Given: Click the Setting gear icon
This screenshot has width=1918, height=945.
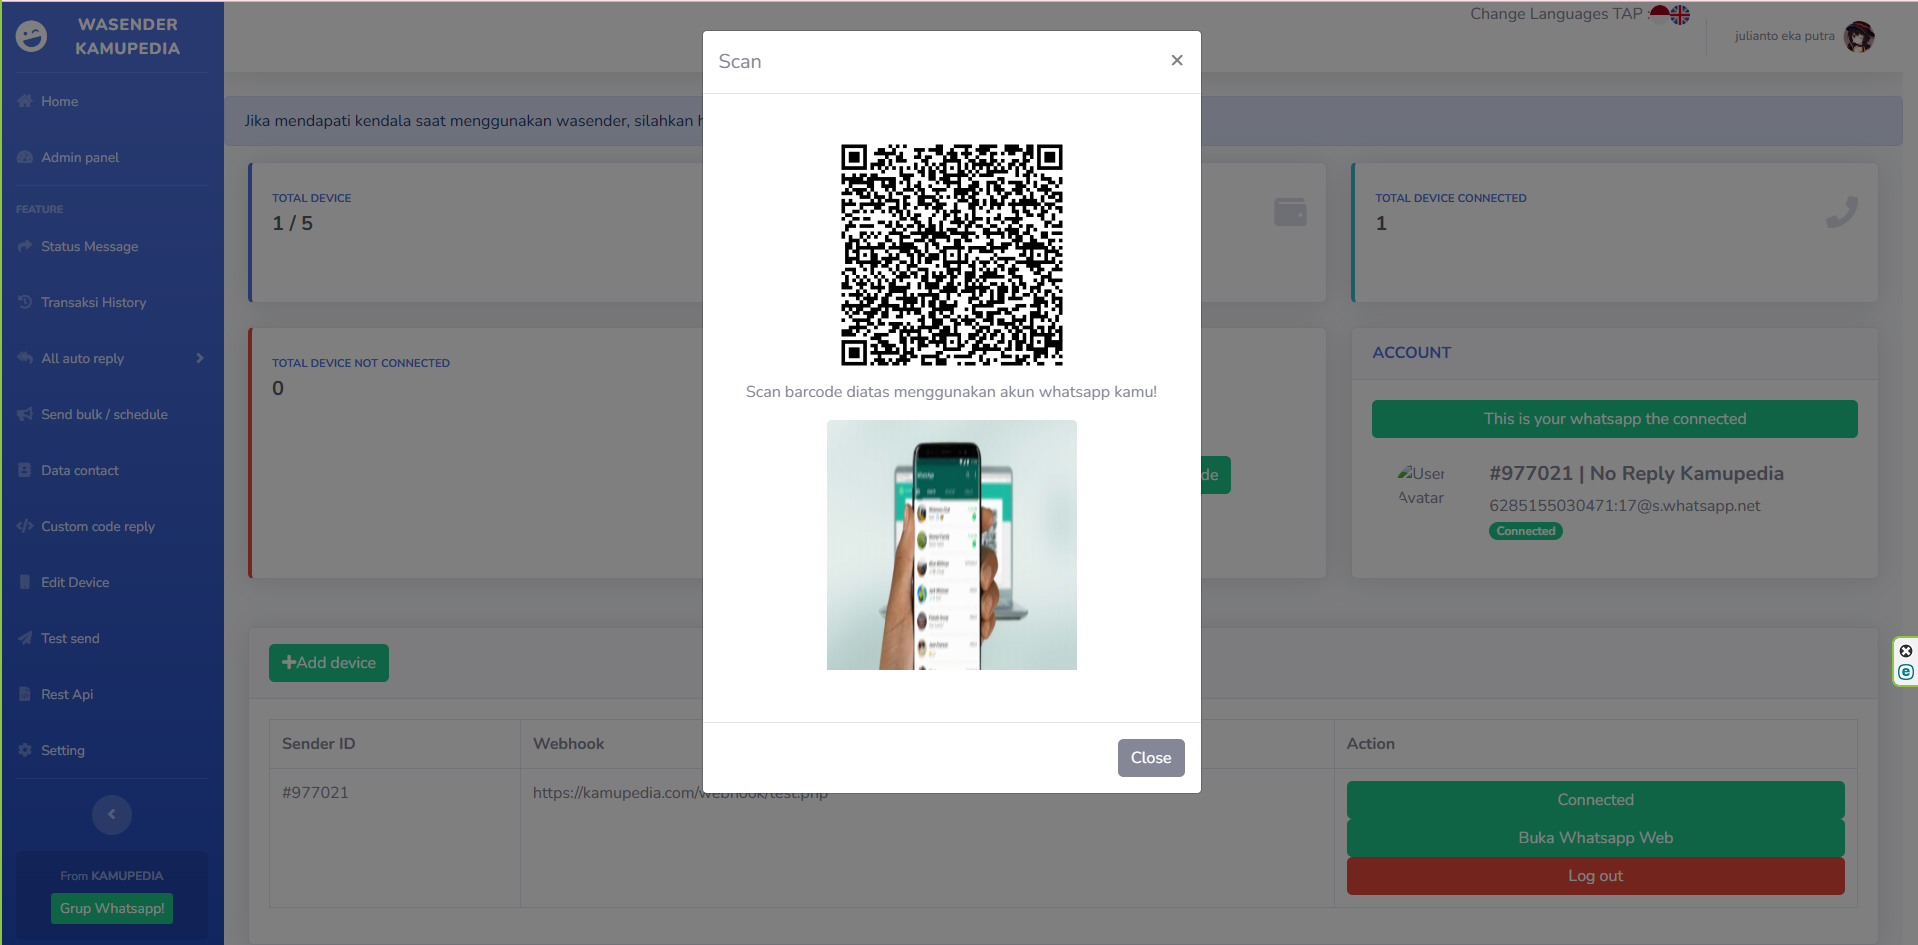Looking at the screenshot, I should pos(25,750).
